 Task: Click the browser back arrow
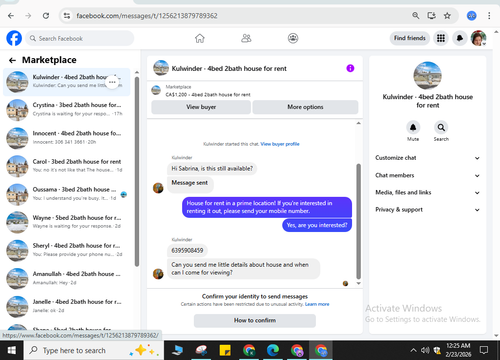click(11, 16)
